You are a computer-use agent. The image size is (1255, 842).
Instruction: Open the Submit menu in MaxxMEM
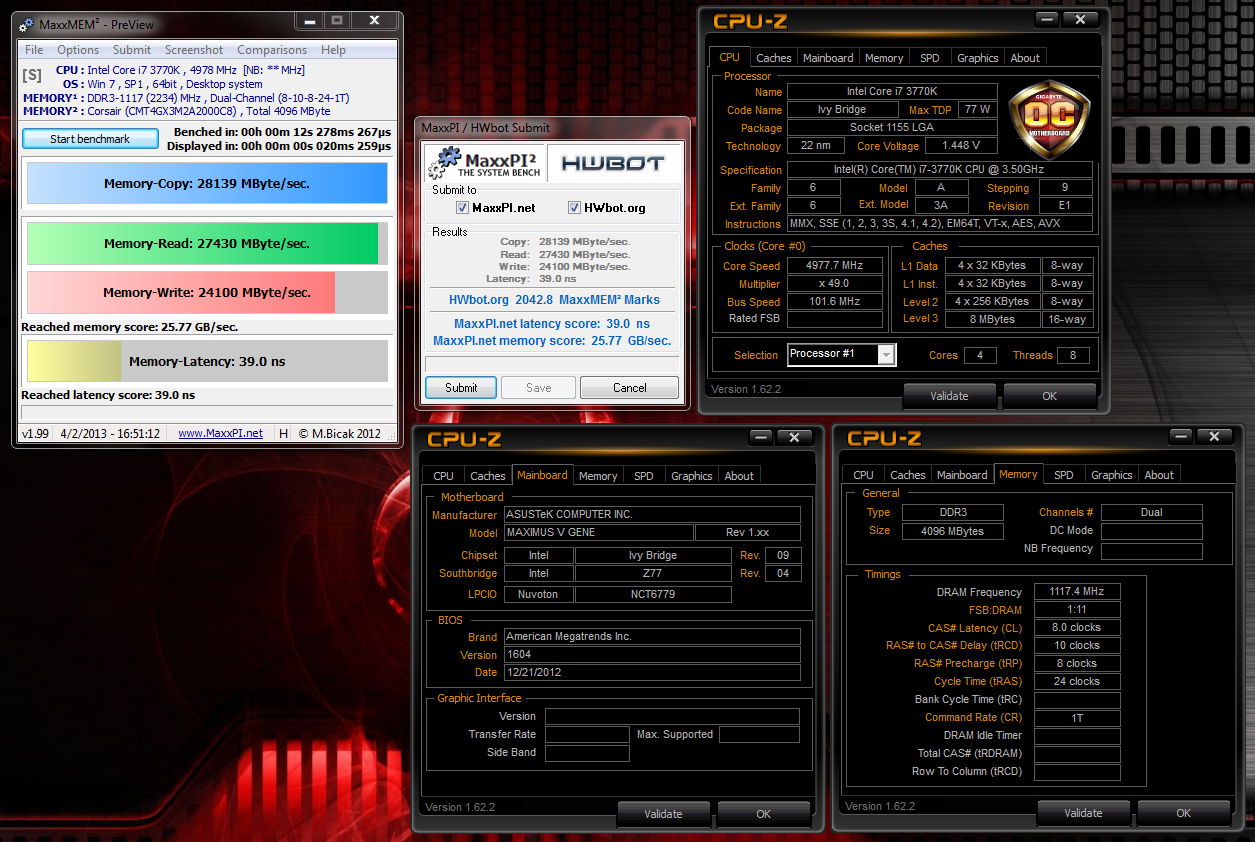(132, 50)
